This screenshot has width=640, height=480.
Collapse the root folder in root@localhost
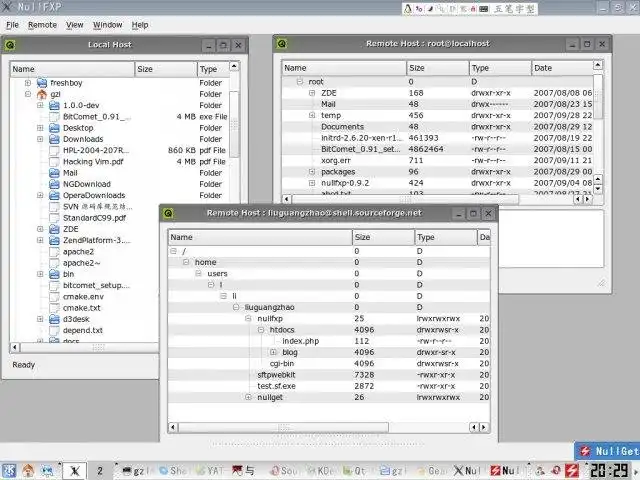(300, 82)
